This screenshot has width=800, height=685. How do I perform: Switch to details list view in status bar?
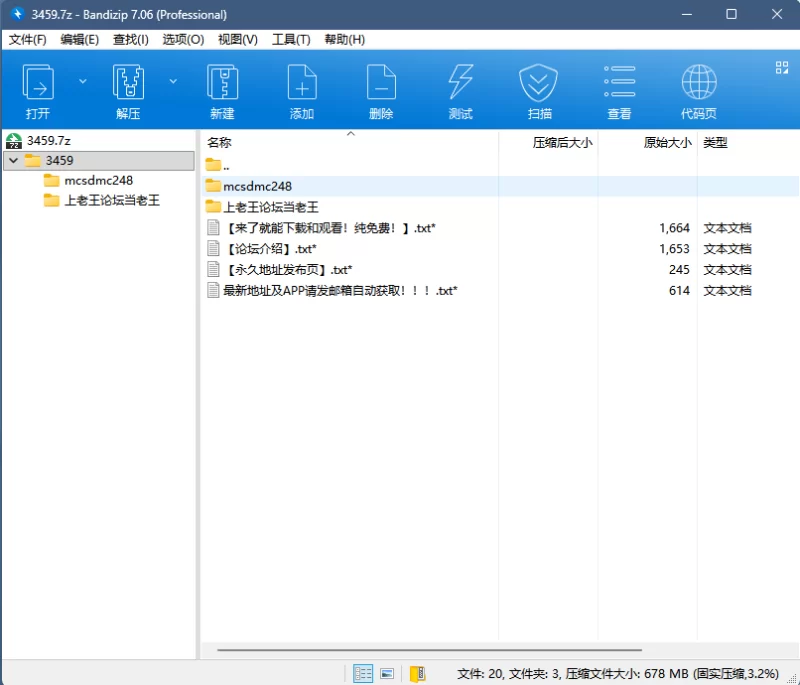point(363,674)
